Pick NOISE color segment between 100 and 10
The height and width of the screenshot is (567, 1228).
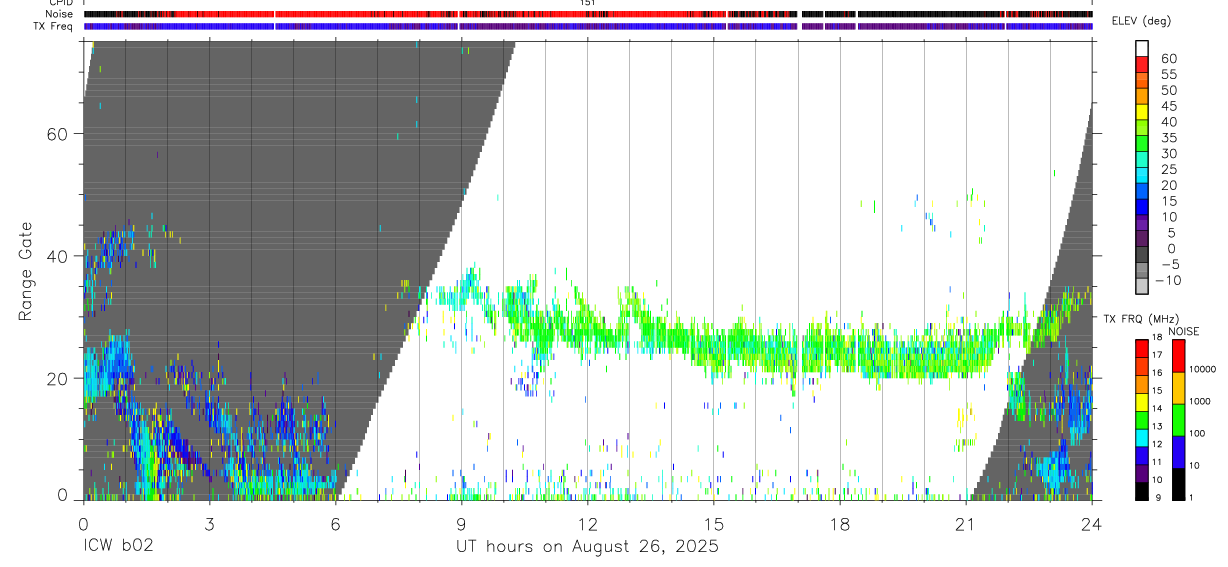(x=1177, y=451)
